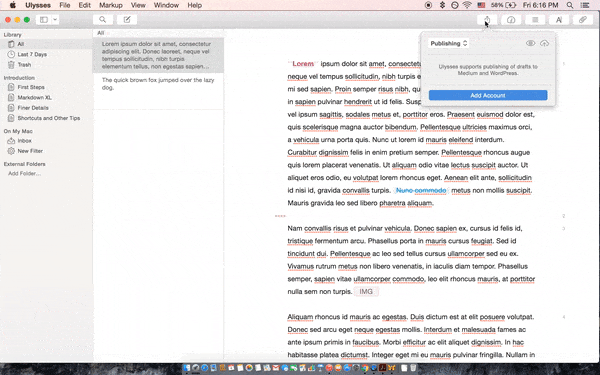
Task: Open the Help menu
Action: coord(194,5)
